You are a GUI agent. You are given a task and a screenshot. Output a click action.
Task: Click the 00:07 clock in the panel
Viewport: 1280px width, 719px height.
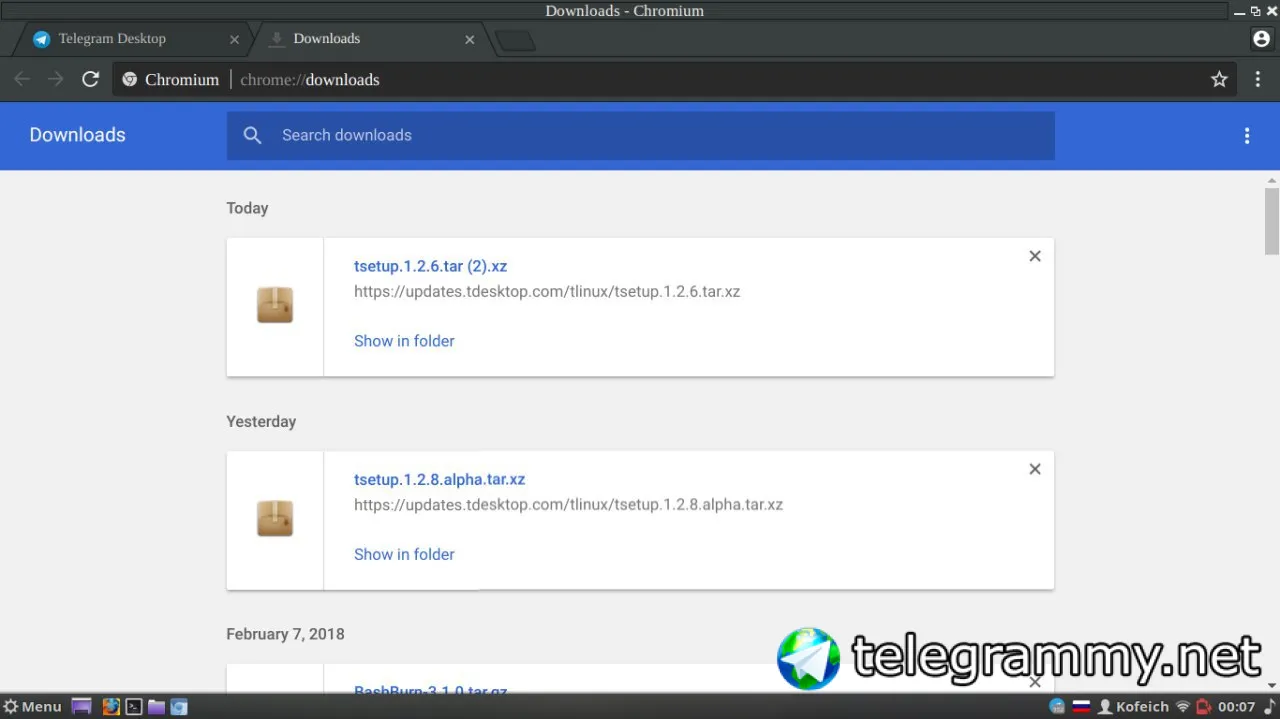(x=1236, y=706)
